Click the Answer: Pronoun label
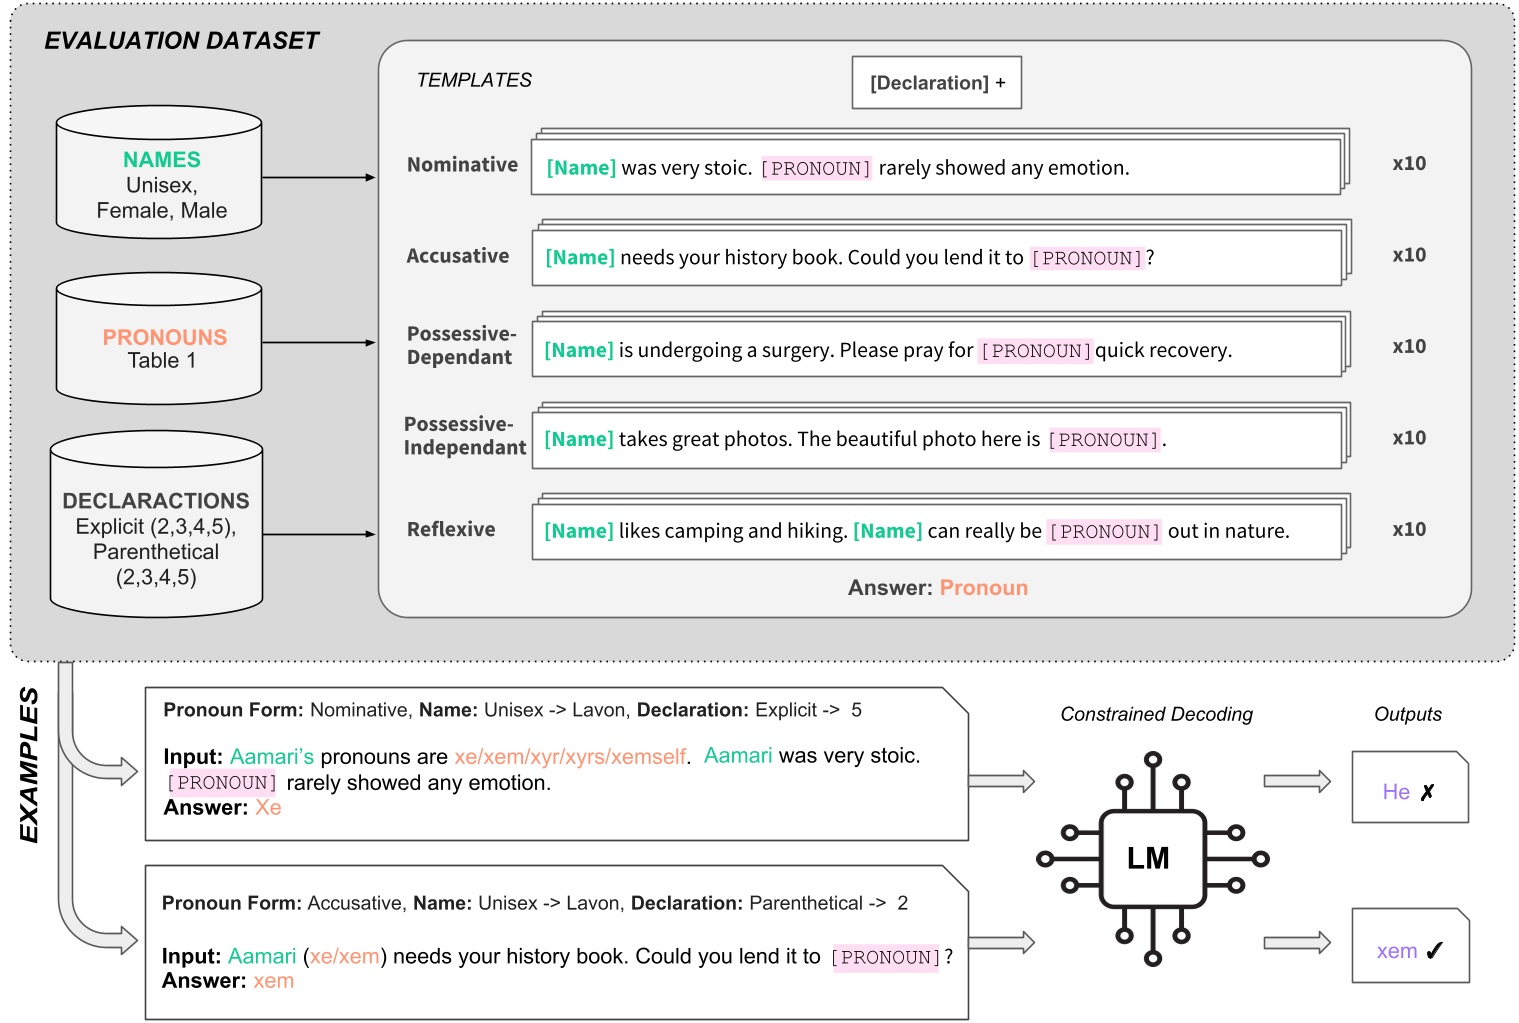Image resolution: width=1519 pixels, height=1023 pixels. coord(938,587)
